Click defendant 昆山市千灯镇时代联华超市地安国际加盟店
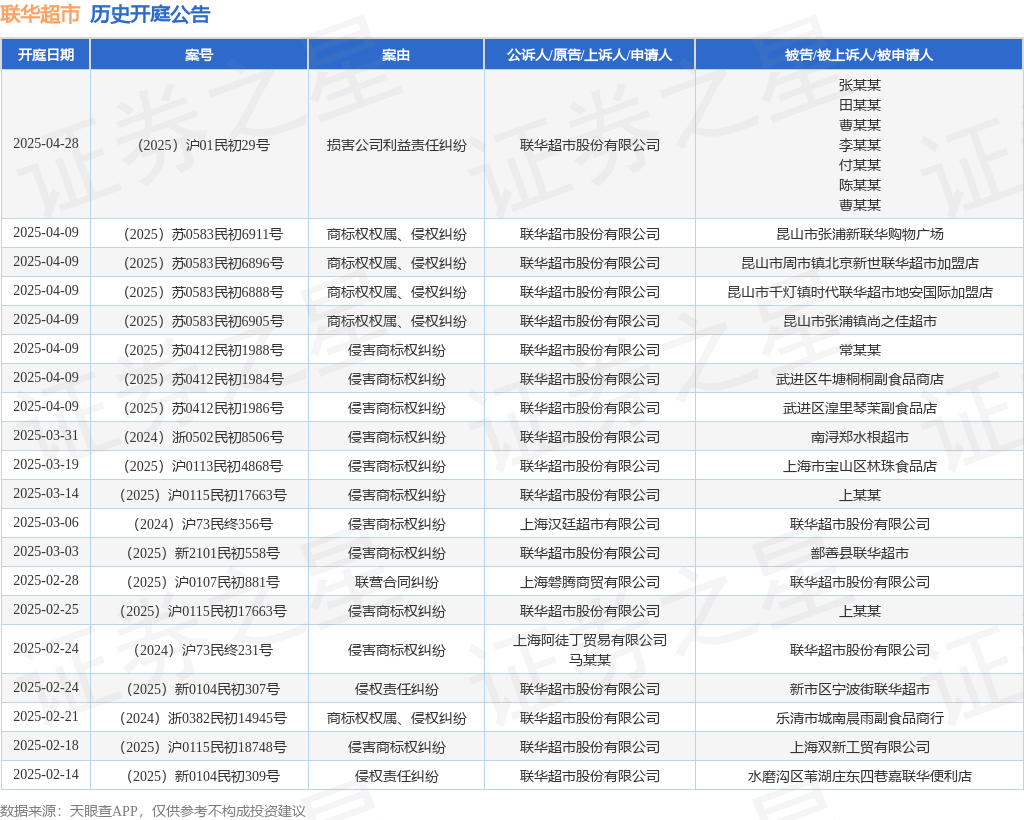 (x=859, y=292)
